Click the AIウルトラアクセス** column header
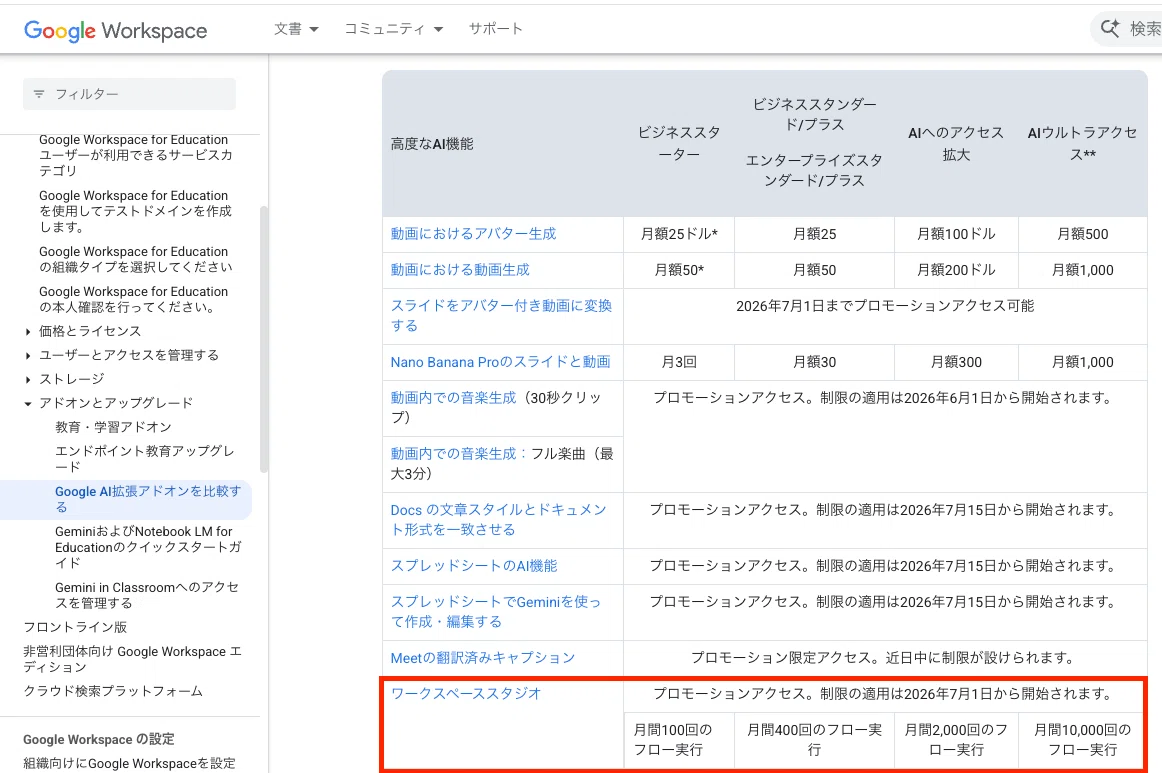 [1083, 144]
